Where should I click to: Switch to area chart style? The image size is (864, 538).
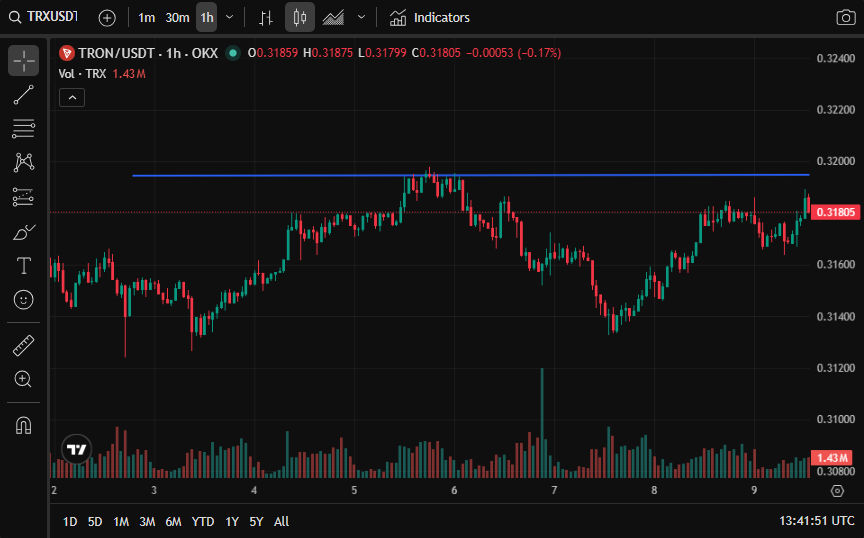coord(333,18)
